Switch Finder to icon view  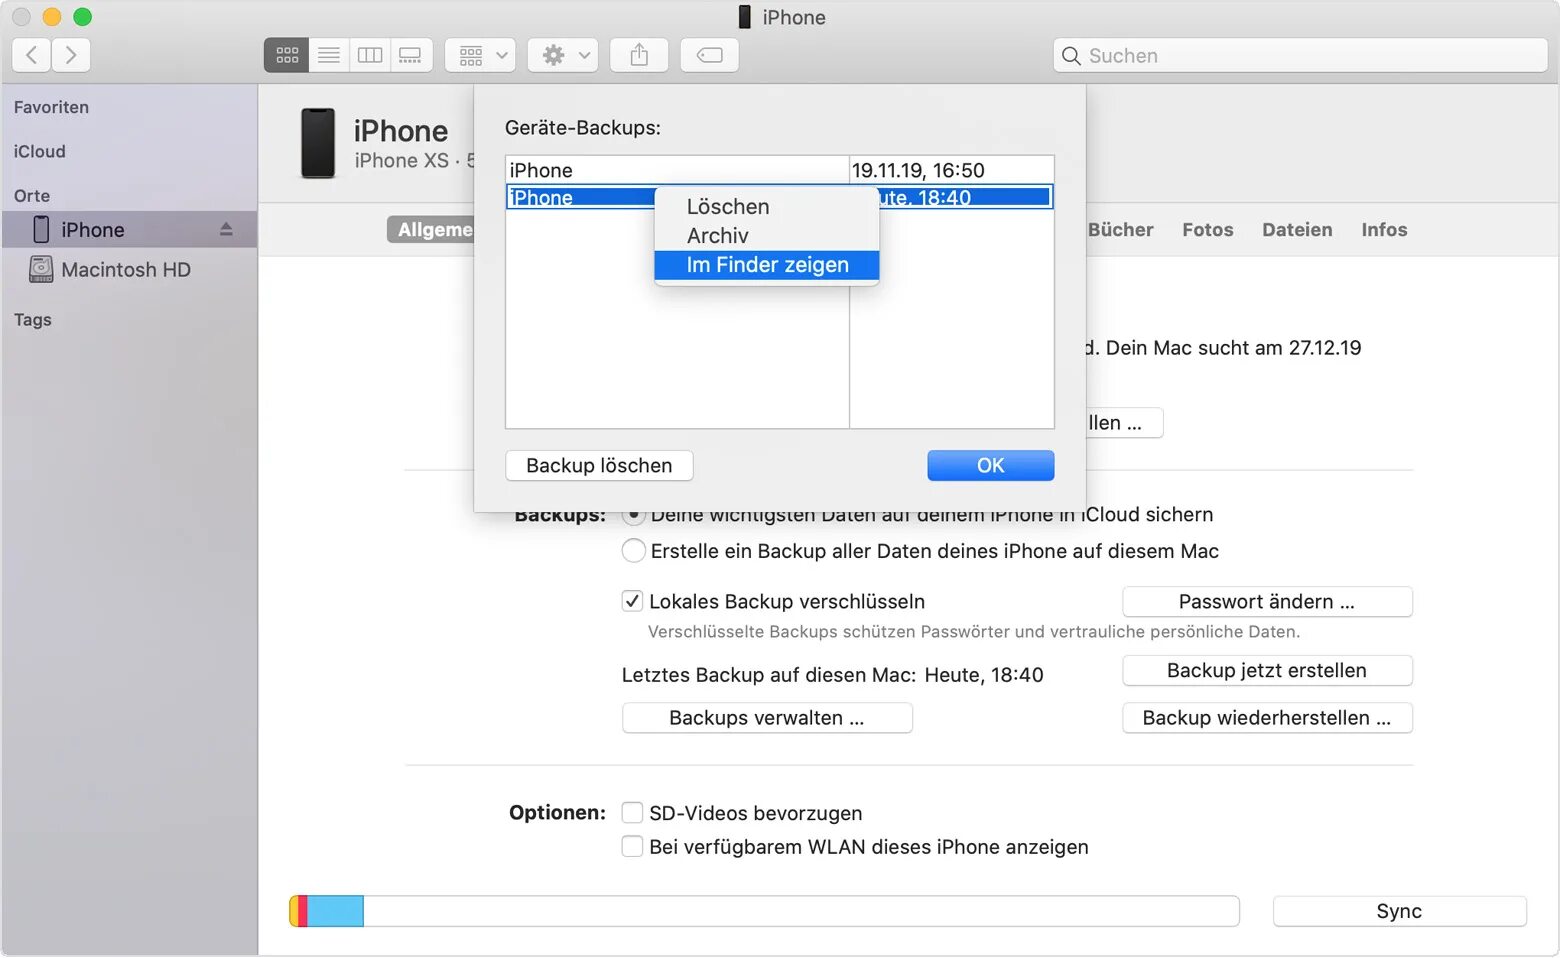tap(287, 55)
